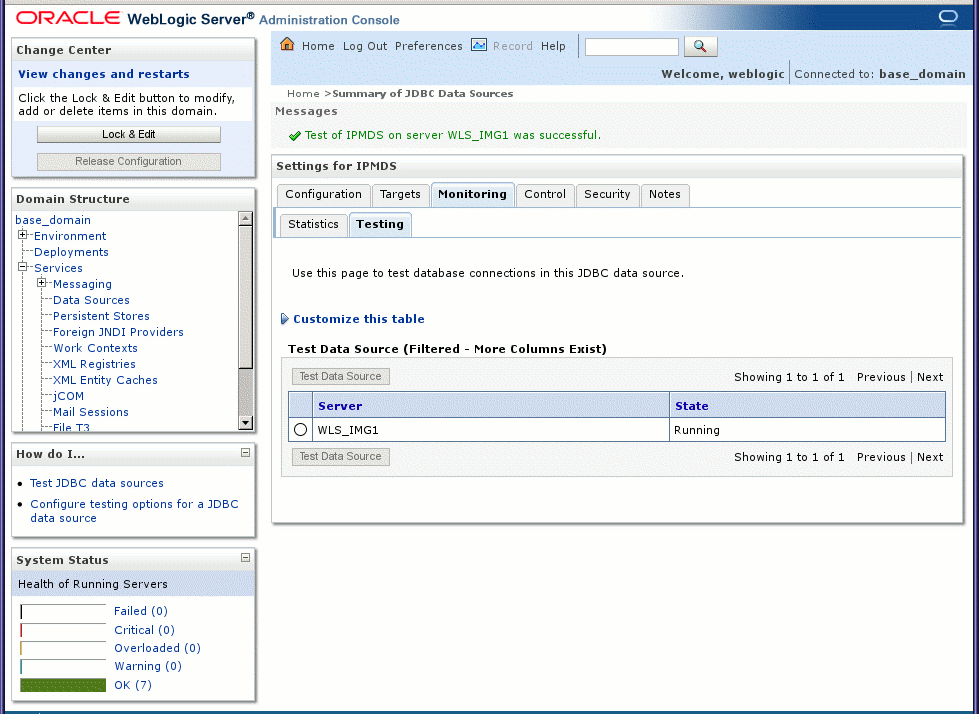Click Summary of JDBC Data Sources breadcrumb
Viewport: 979px width, 714px height.
[x=423, y=94]
